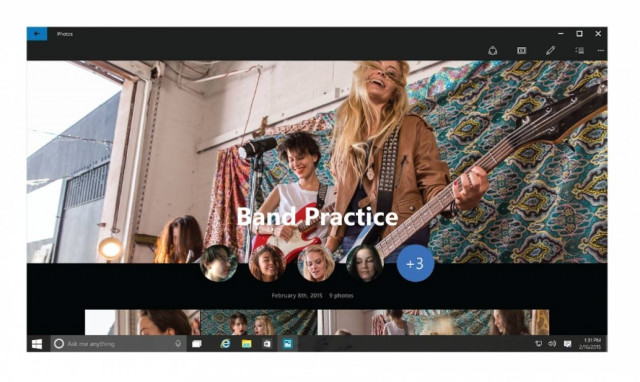Open the Action Center notifications icon
Viewport: 640px width, 382px height.
567,344
